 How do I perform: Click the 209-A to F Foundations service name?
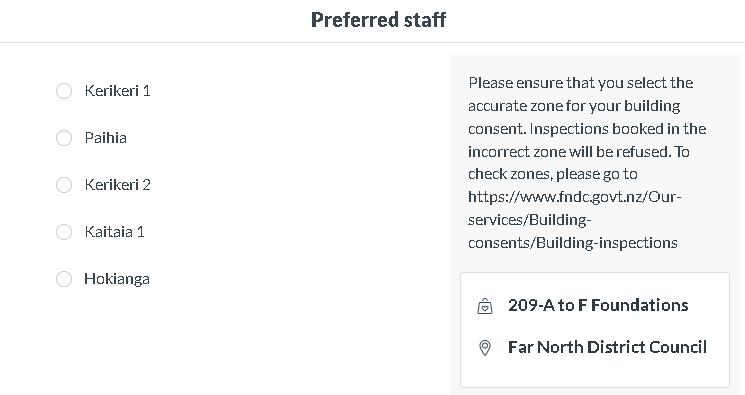[598, 305]
